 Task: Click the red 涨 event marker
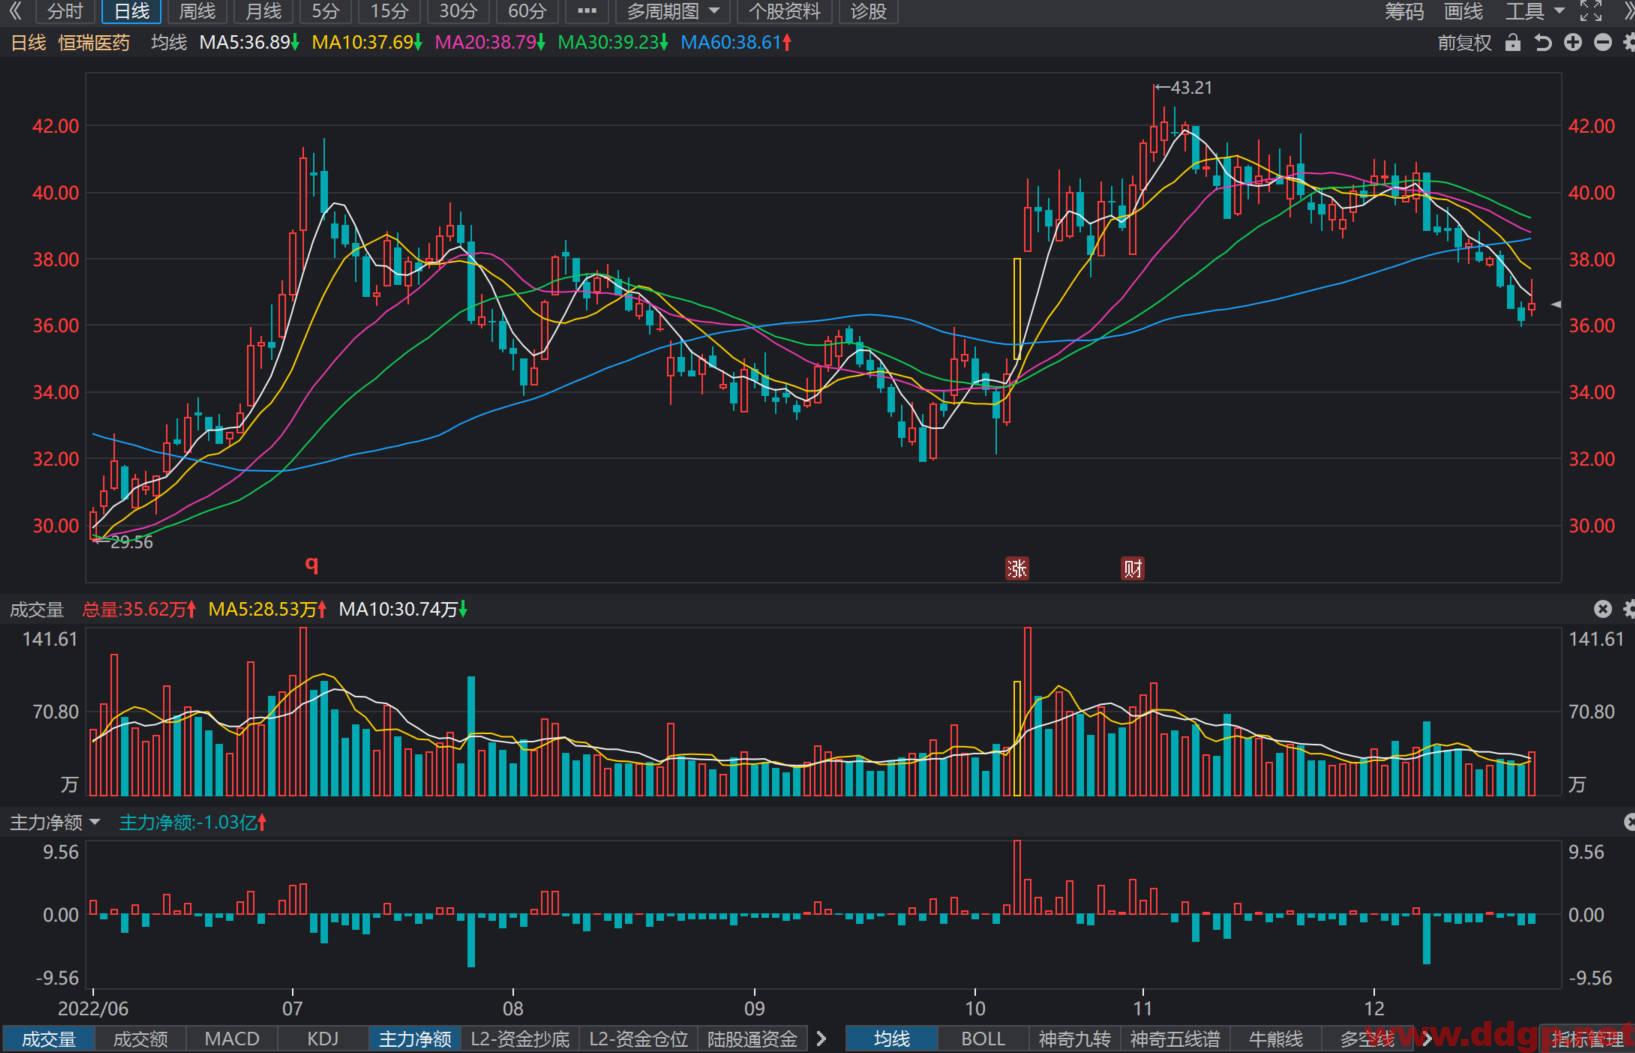pyautogui.click(x=1017, y=568)
